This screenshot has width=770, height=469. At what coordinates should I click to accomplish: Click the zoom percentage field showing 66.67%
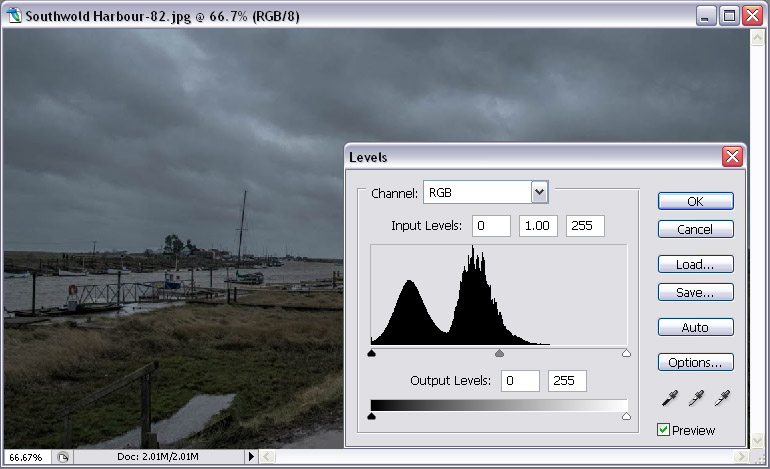pos(27,457)
